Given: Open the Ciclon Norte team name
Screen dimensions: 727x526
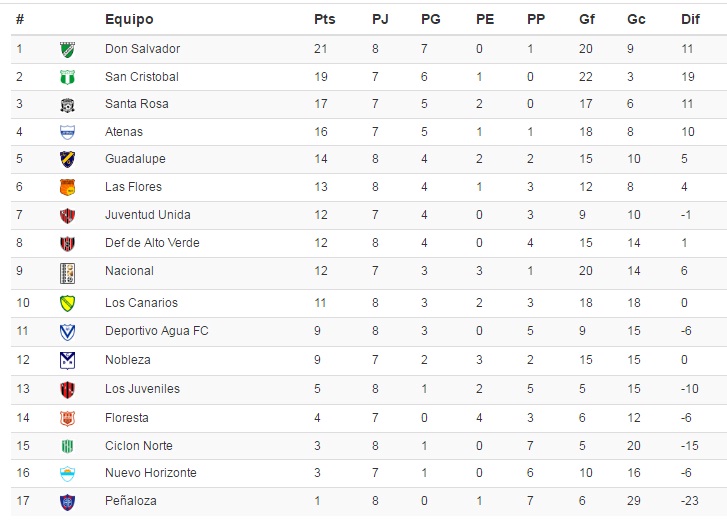Looking at the screenshot, I should pos(139,446).
